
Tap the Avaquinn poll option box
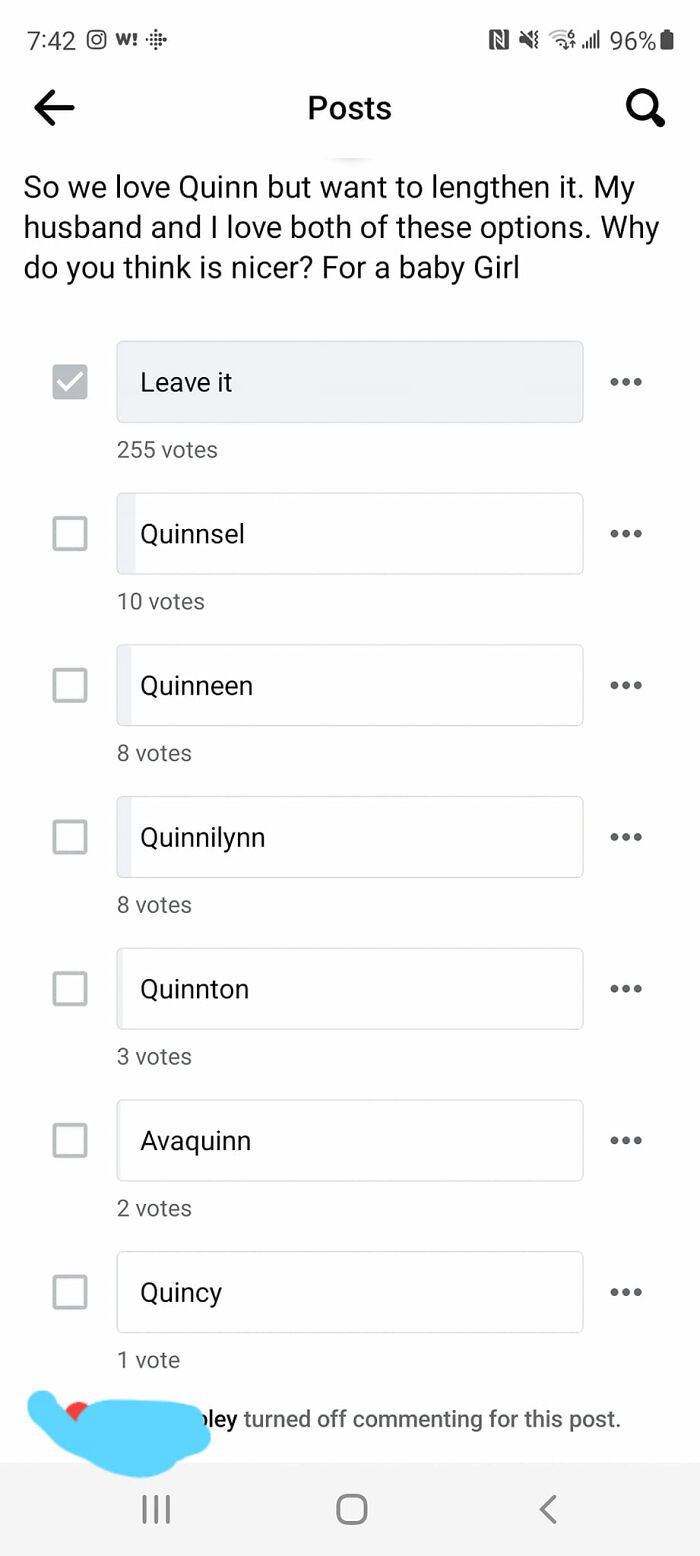(349, 1141)
